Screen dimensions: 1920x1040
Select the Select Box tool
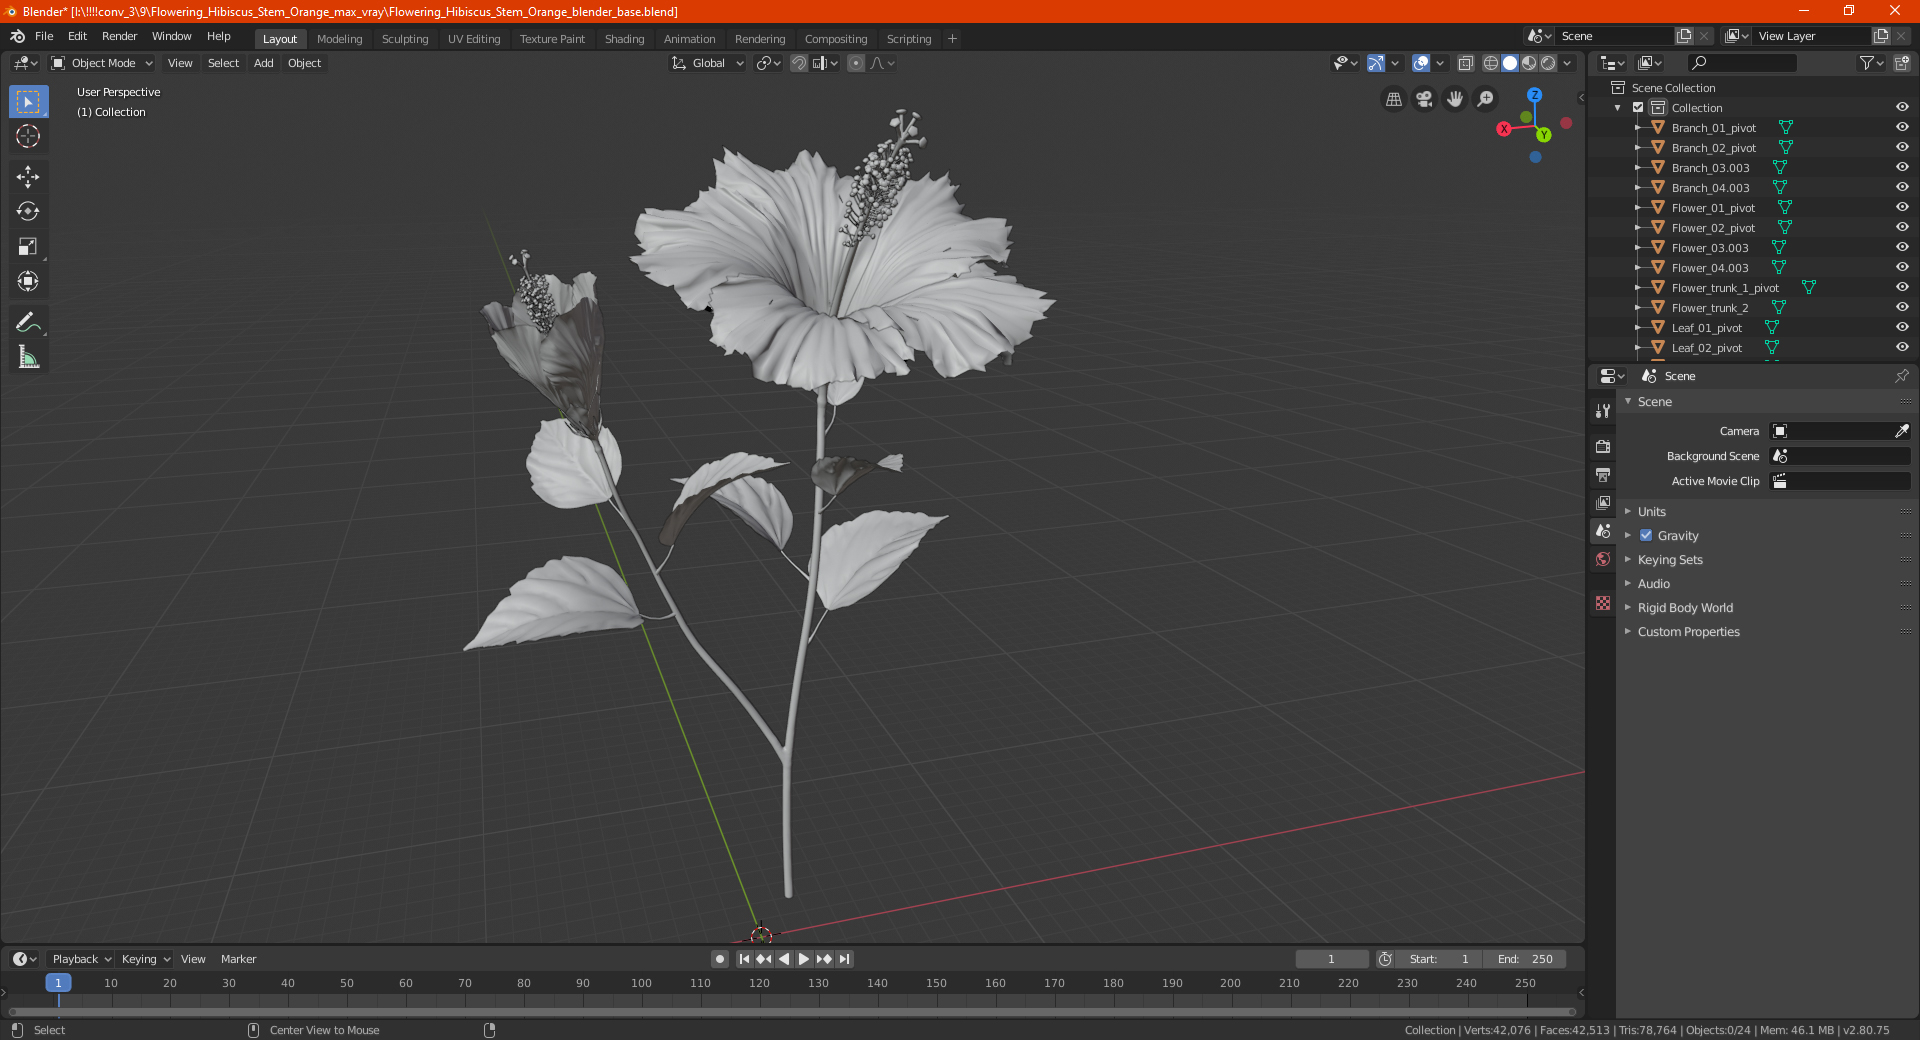28,102
